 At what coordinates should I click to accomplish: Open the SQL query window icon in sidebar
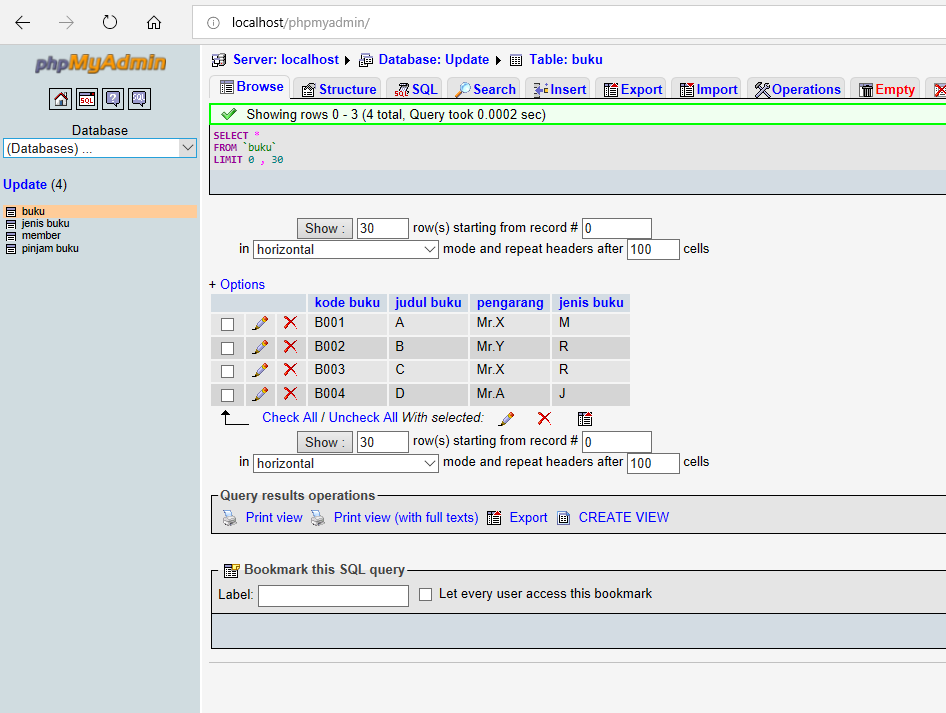pyautogui.click(x=87, y=98)
